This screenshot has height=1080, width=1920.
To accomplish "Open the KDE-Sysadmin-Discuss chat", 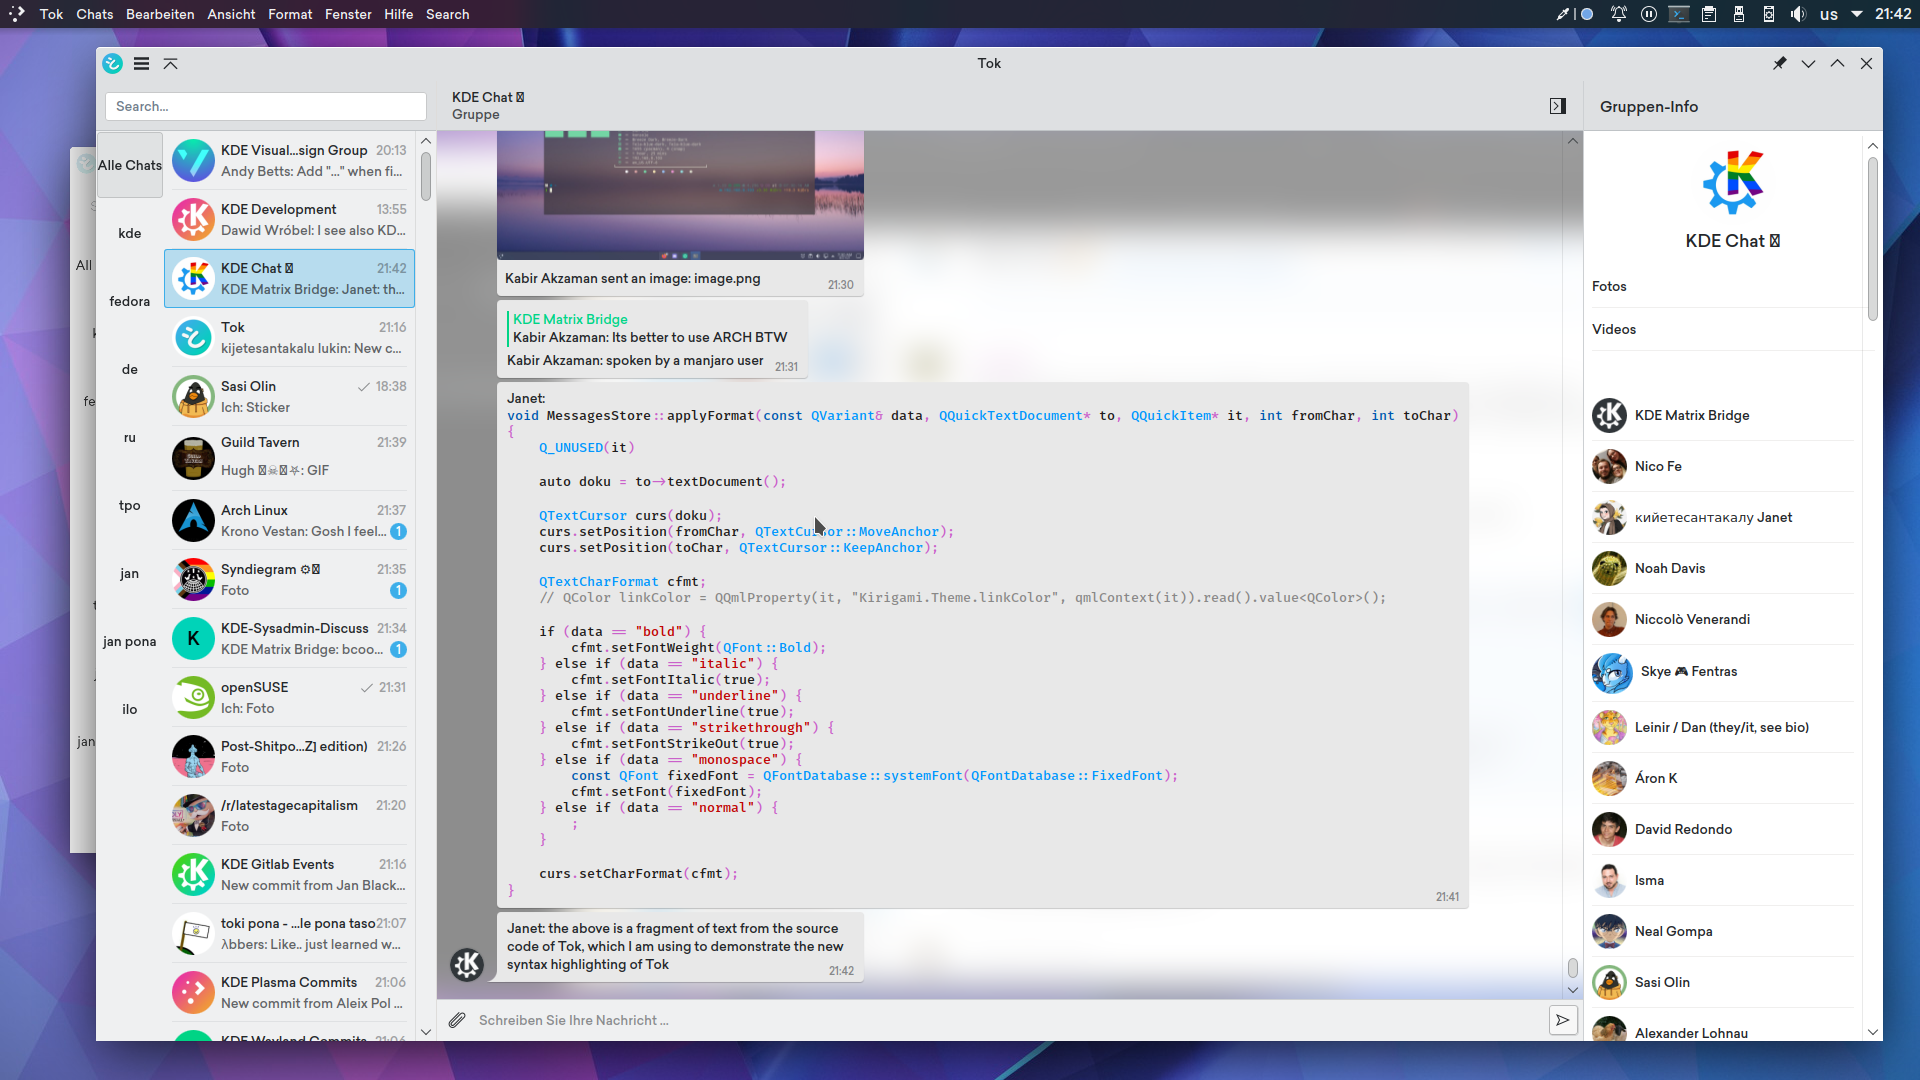I will 289,638.
